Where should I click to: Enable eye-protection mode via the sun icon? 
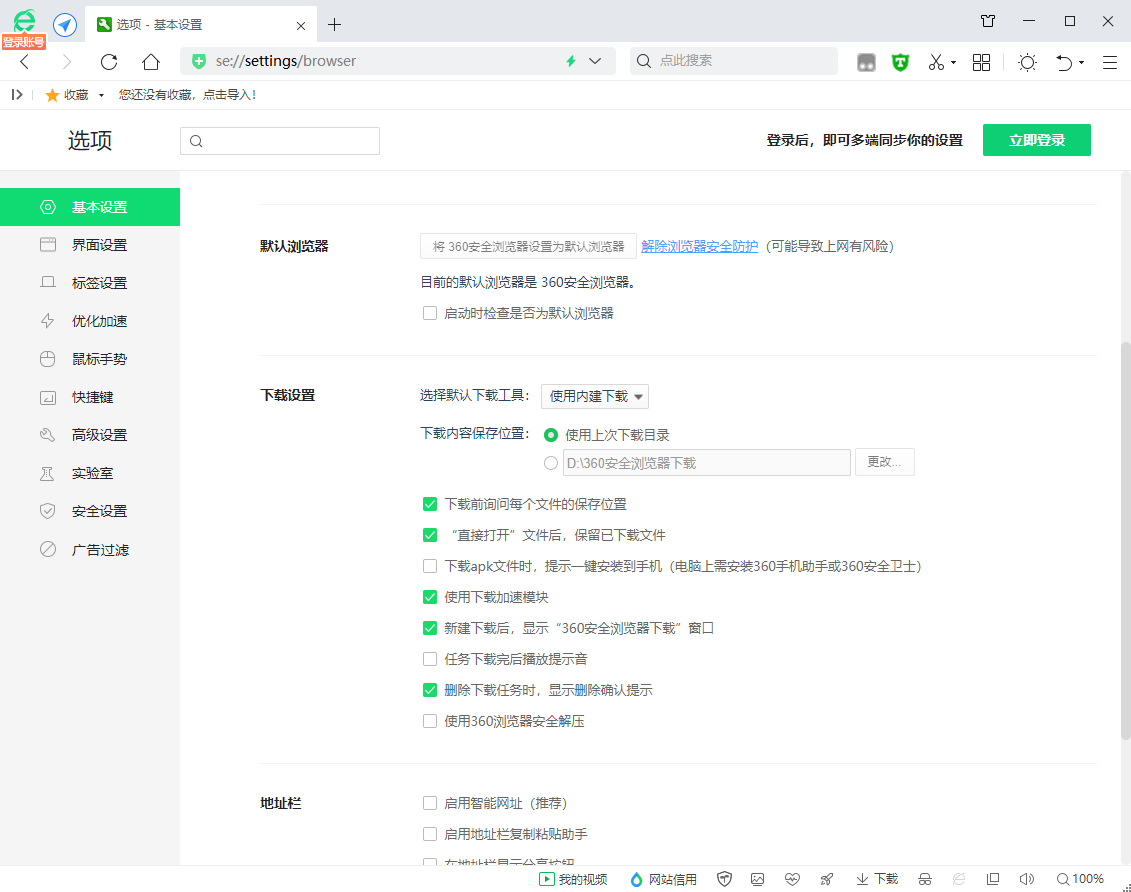pos(1026,62)
